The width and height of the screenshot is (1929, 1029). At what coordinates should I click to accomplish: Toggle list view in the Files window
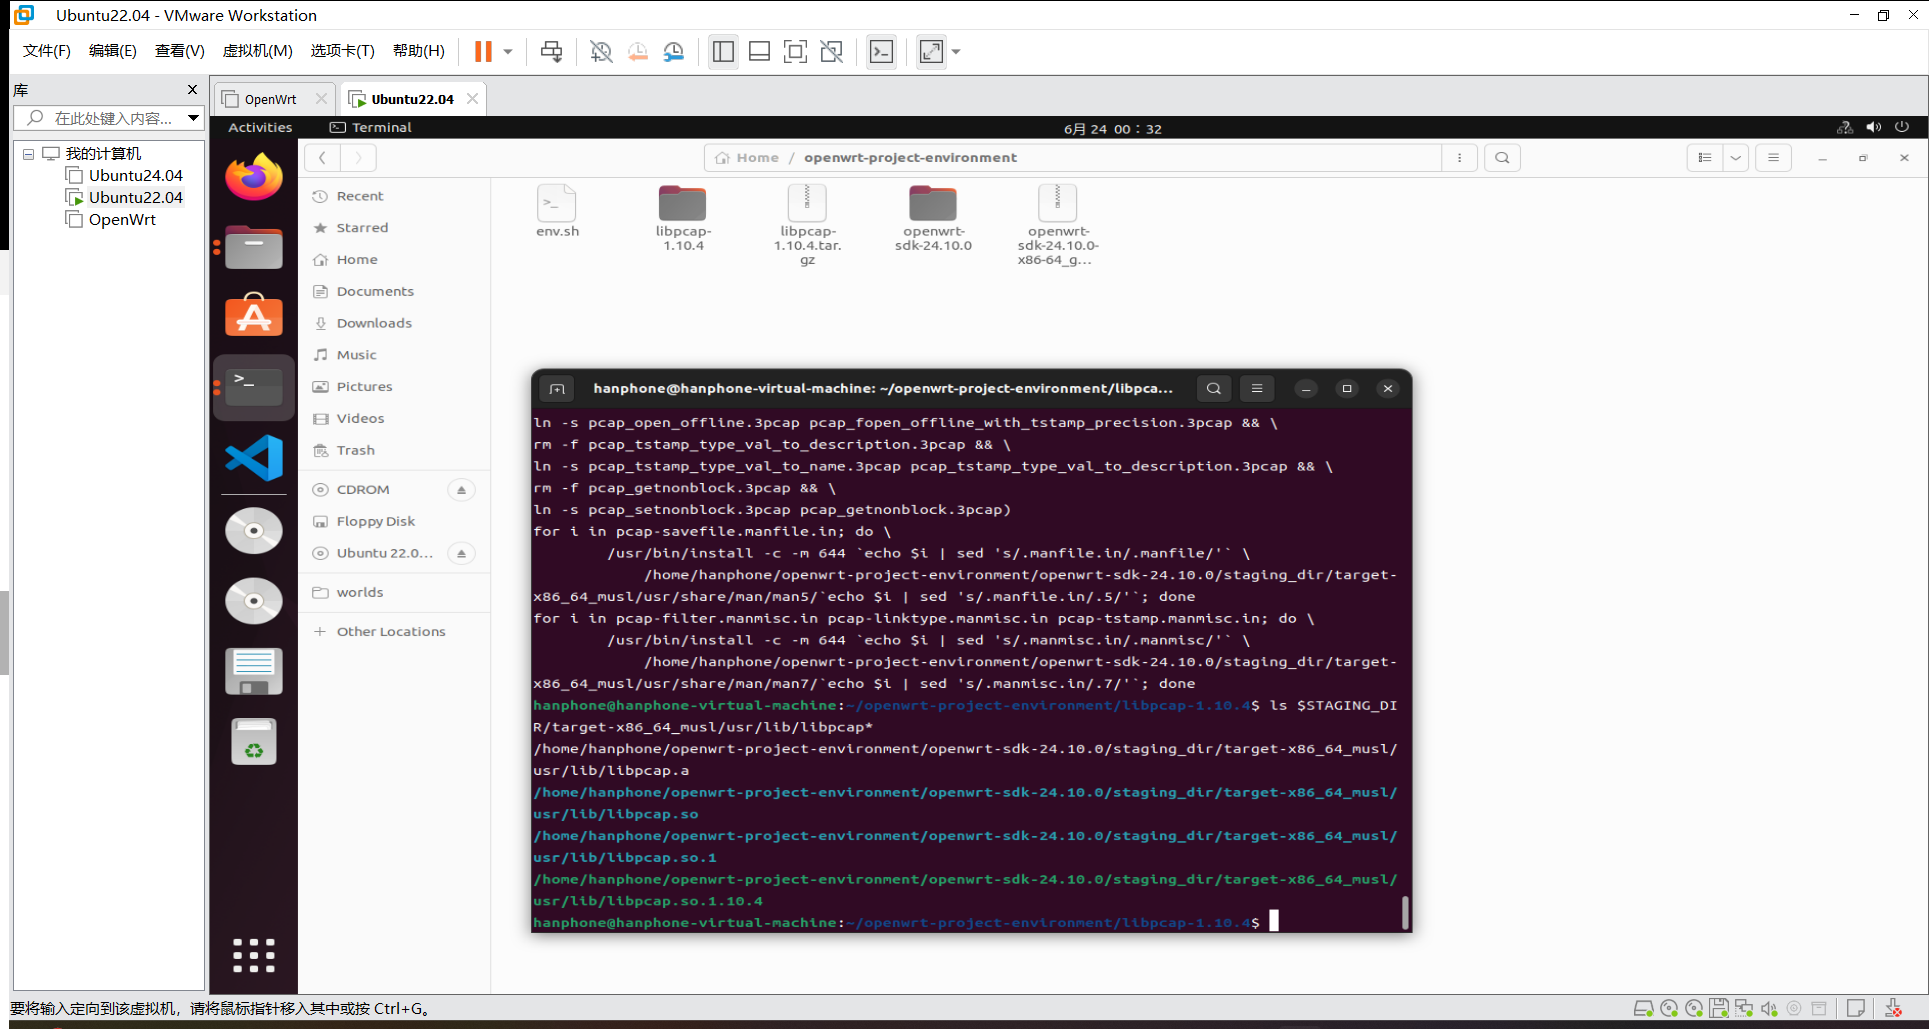pos(1705,158)
